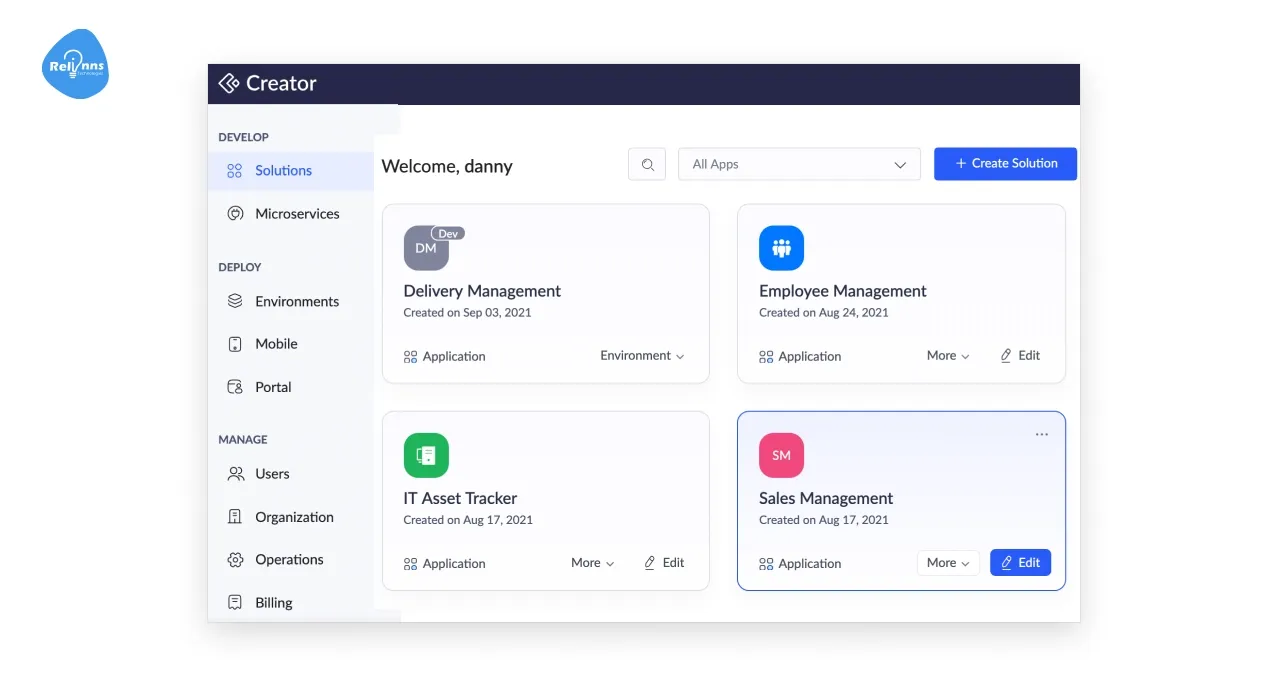Click the IT Asset Tracker green icon
This screenshot has width=1288, height=686.
click(426, 455)
